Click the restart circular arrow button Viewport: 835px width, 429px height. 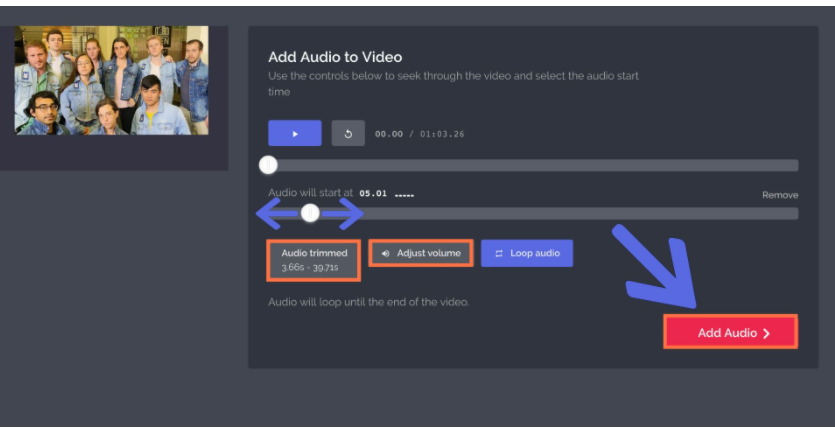pyautogui.click(x=348, y=133)
